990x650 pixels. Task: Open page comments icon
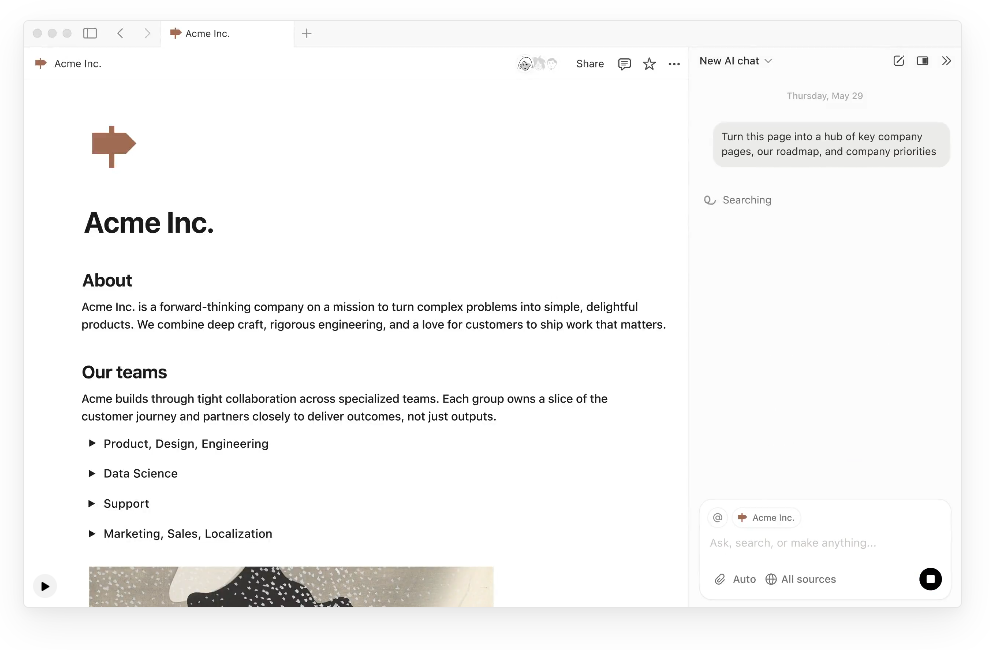click(x=624, y=64)
